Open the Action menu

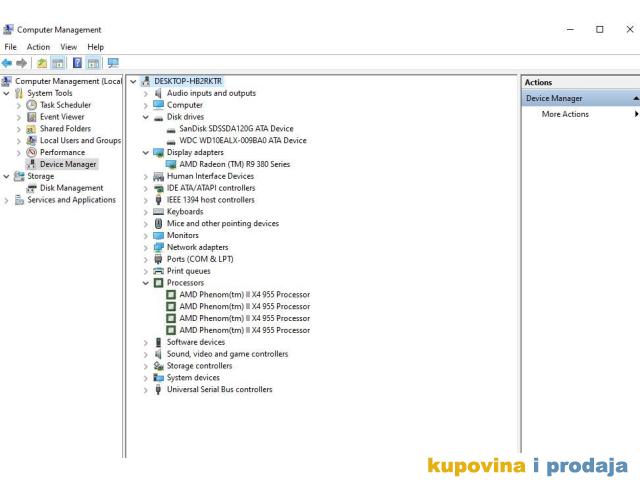click(x=38, y=47)
